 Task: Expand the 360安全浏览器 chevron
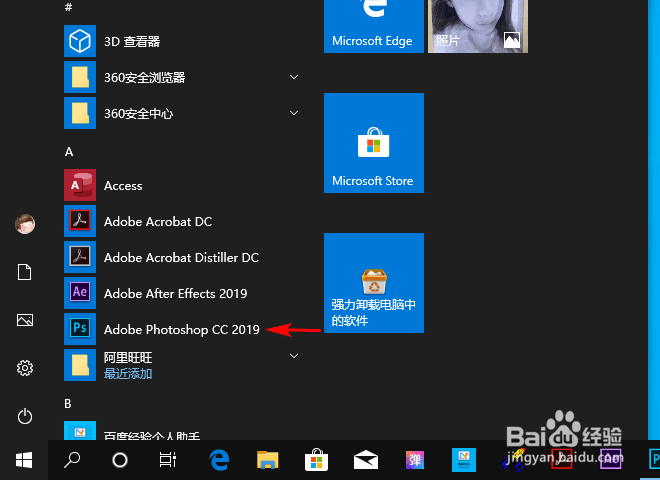pos(294,77)
